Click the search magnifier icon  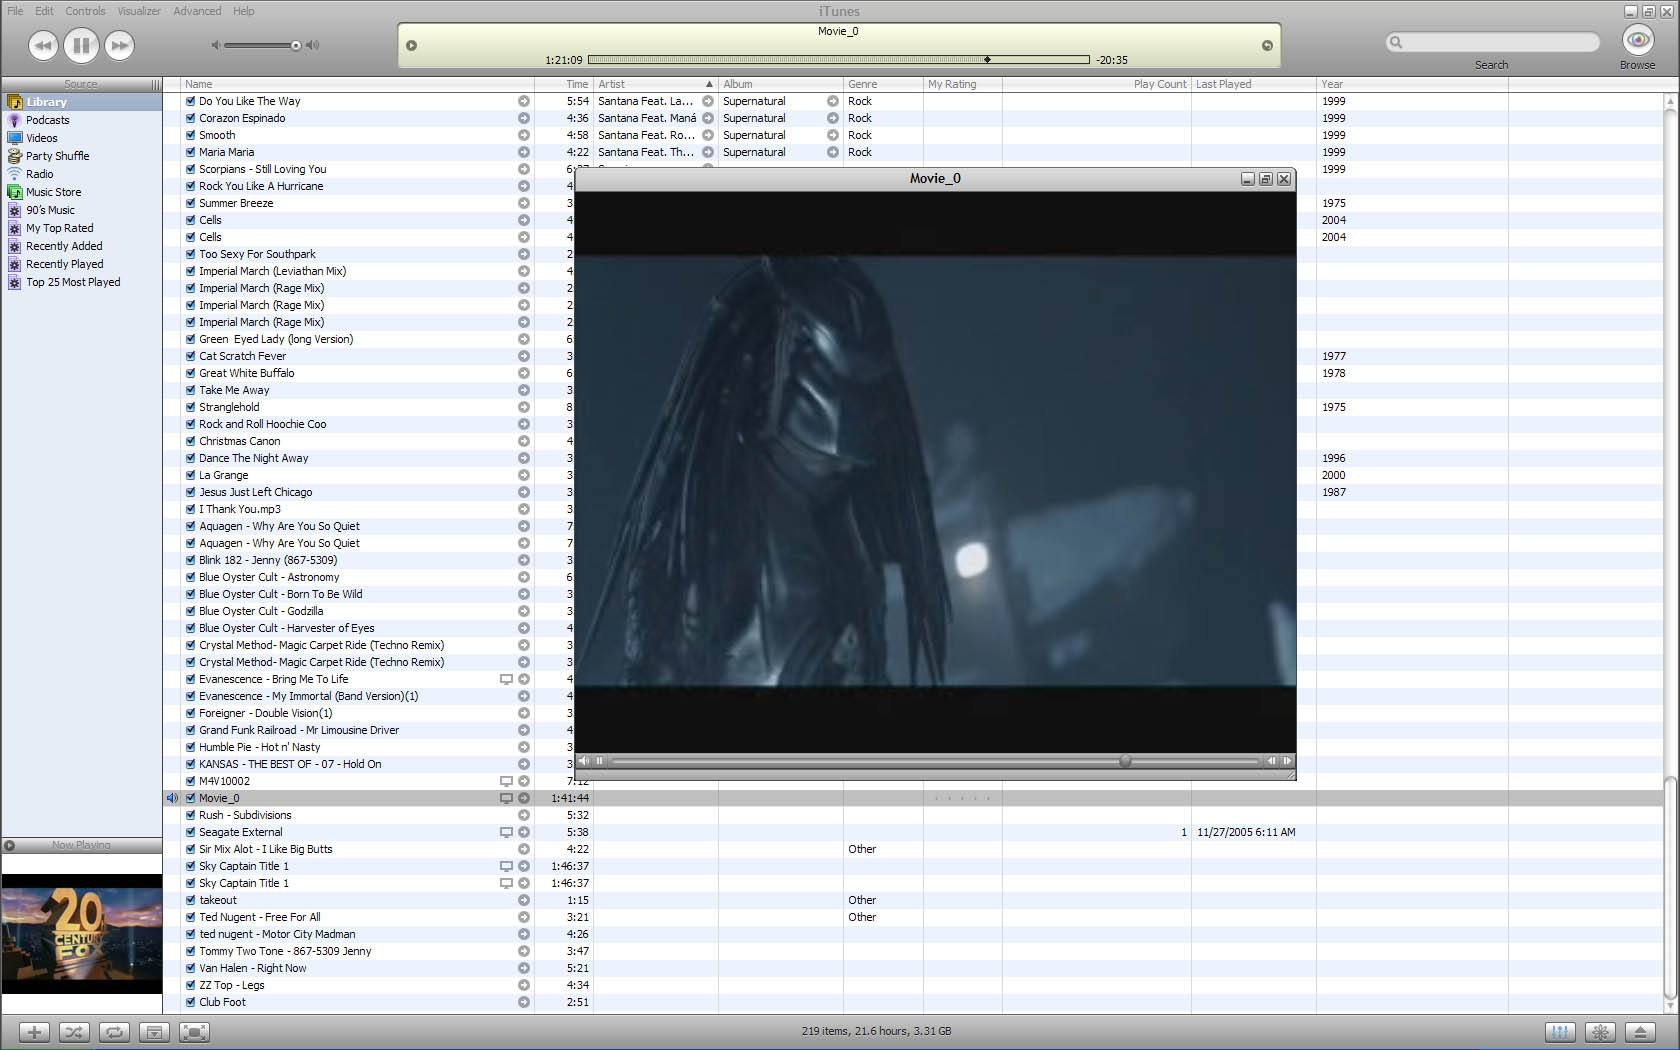(x=1397, y=42)
